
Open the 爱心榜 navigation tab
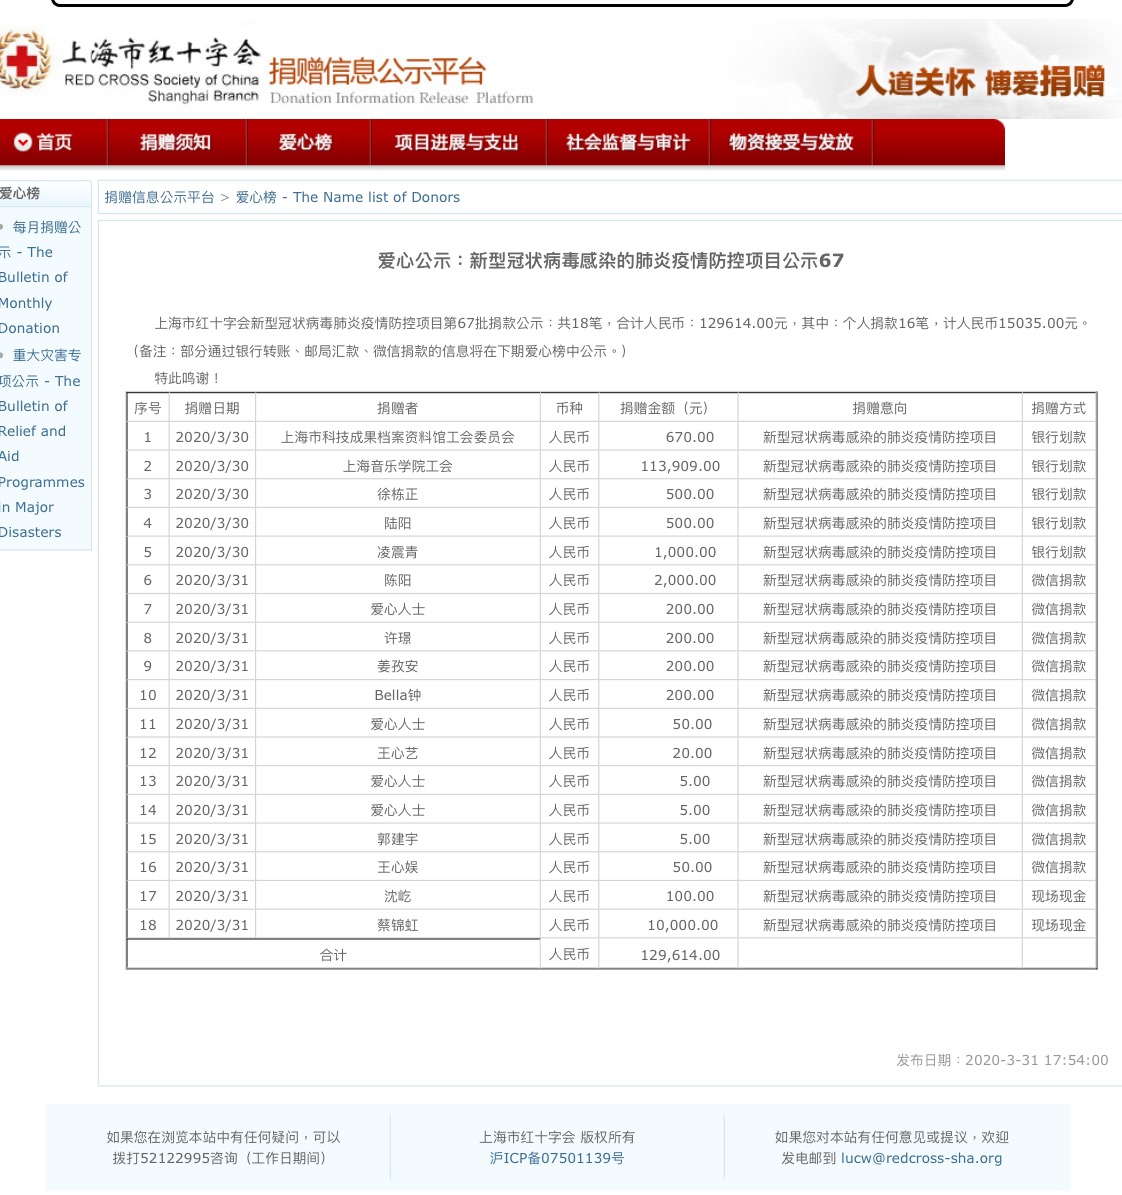[305, 143]
